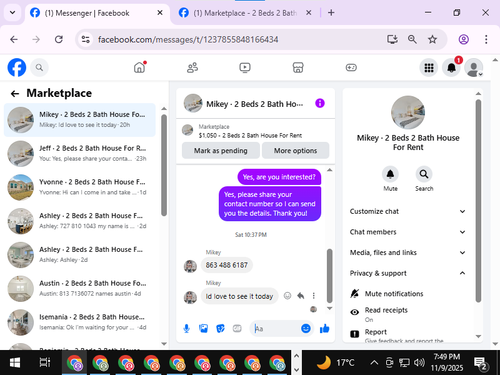500x375 pixels.
Task: Show hidden system tray icons
Action: click(x=374, y=362)
